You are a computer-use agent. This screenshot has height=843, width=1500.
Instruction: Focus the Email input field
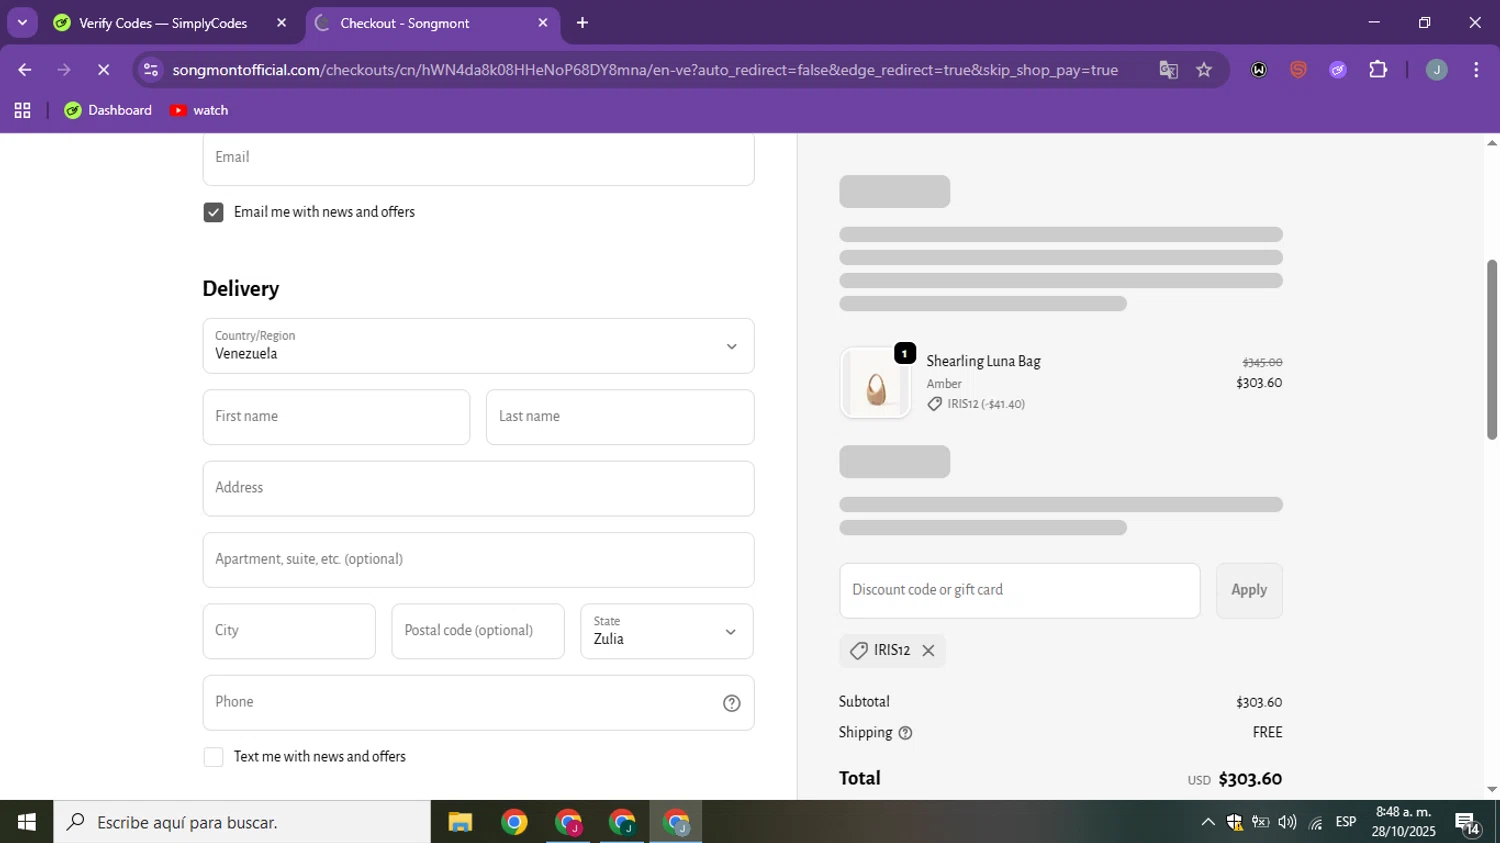click(x=478, y=158)
